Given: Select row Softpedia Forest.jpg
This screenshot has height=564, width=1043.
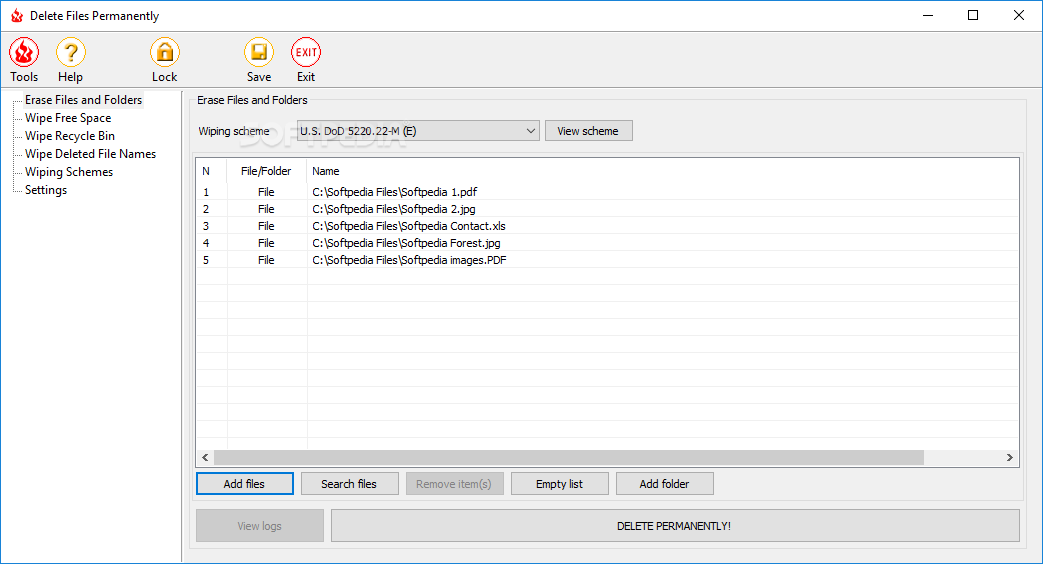Looking at the screenshot, I should coord(607,243).
